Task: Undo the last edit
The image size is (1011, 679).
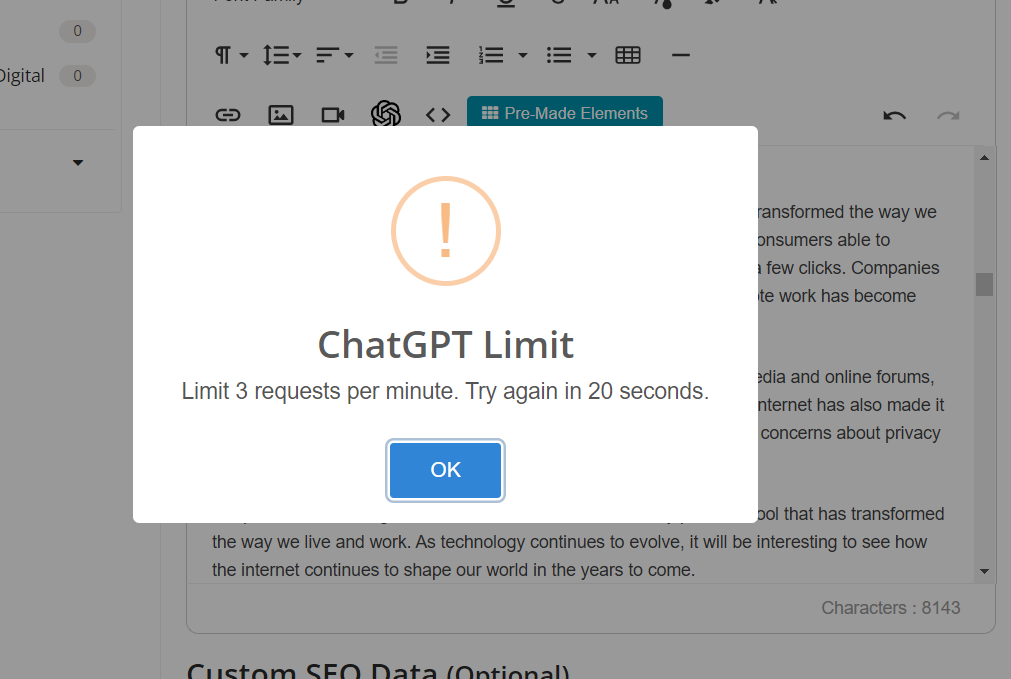Action: click(894, 116)
